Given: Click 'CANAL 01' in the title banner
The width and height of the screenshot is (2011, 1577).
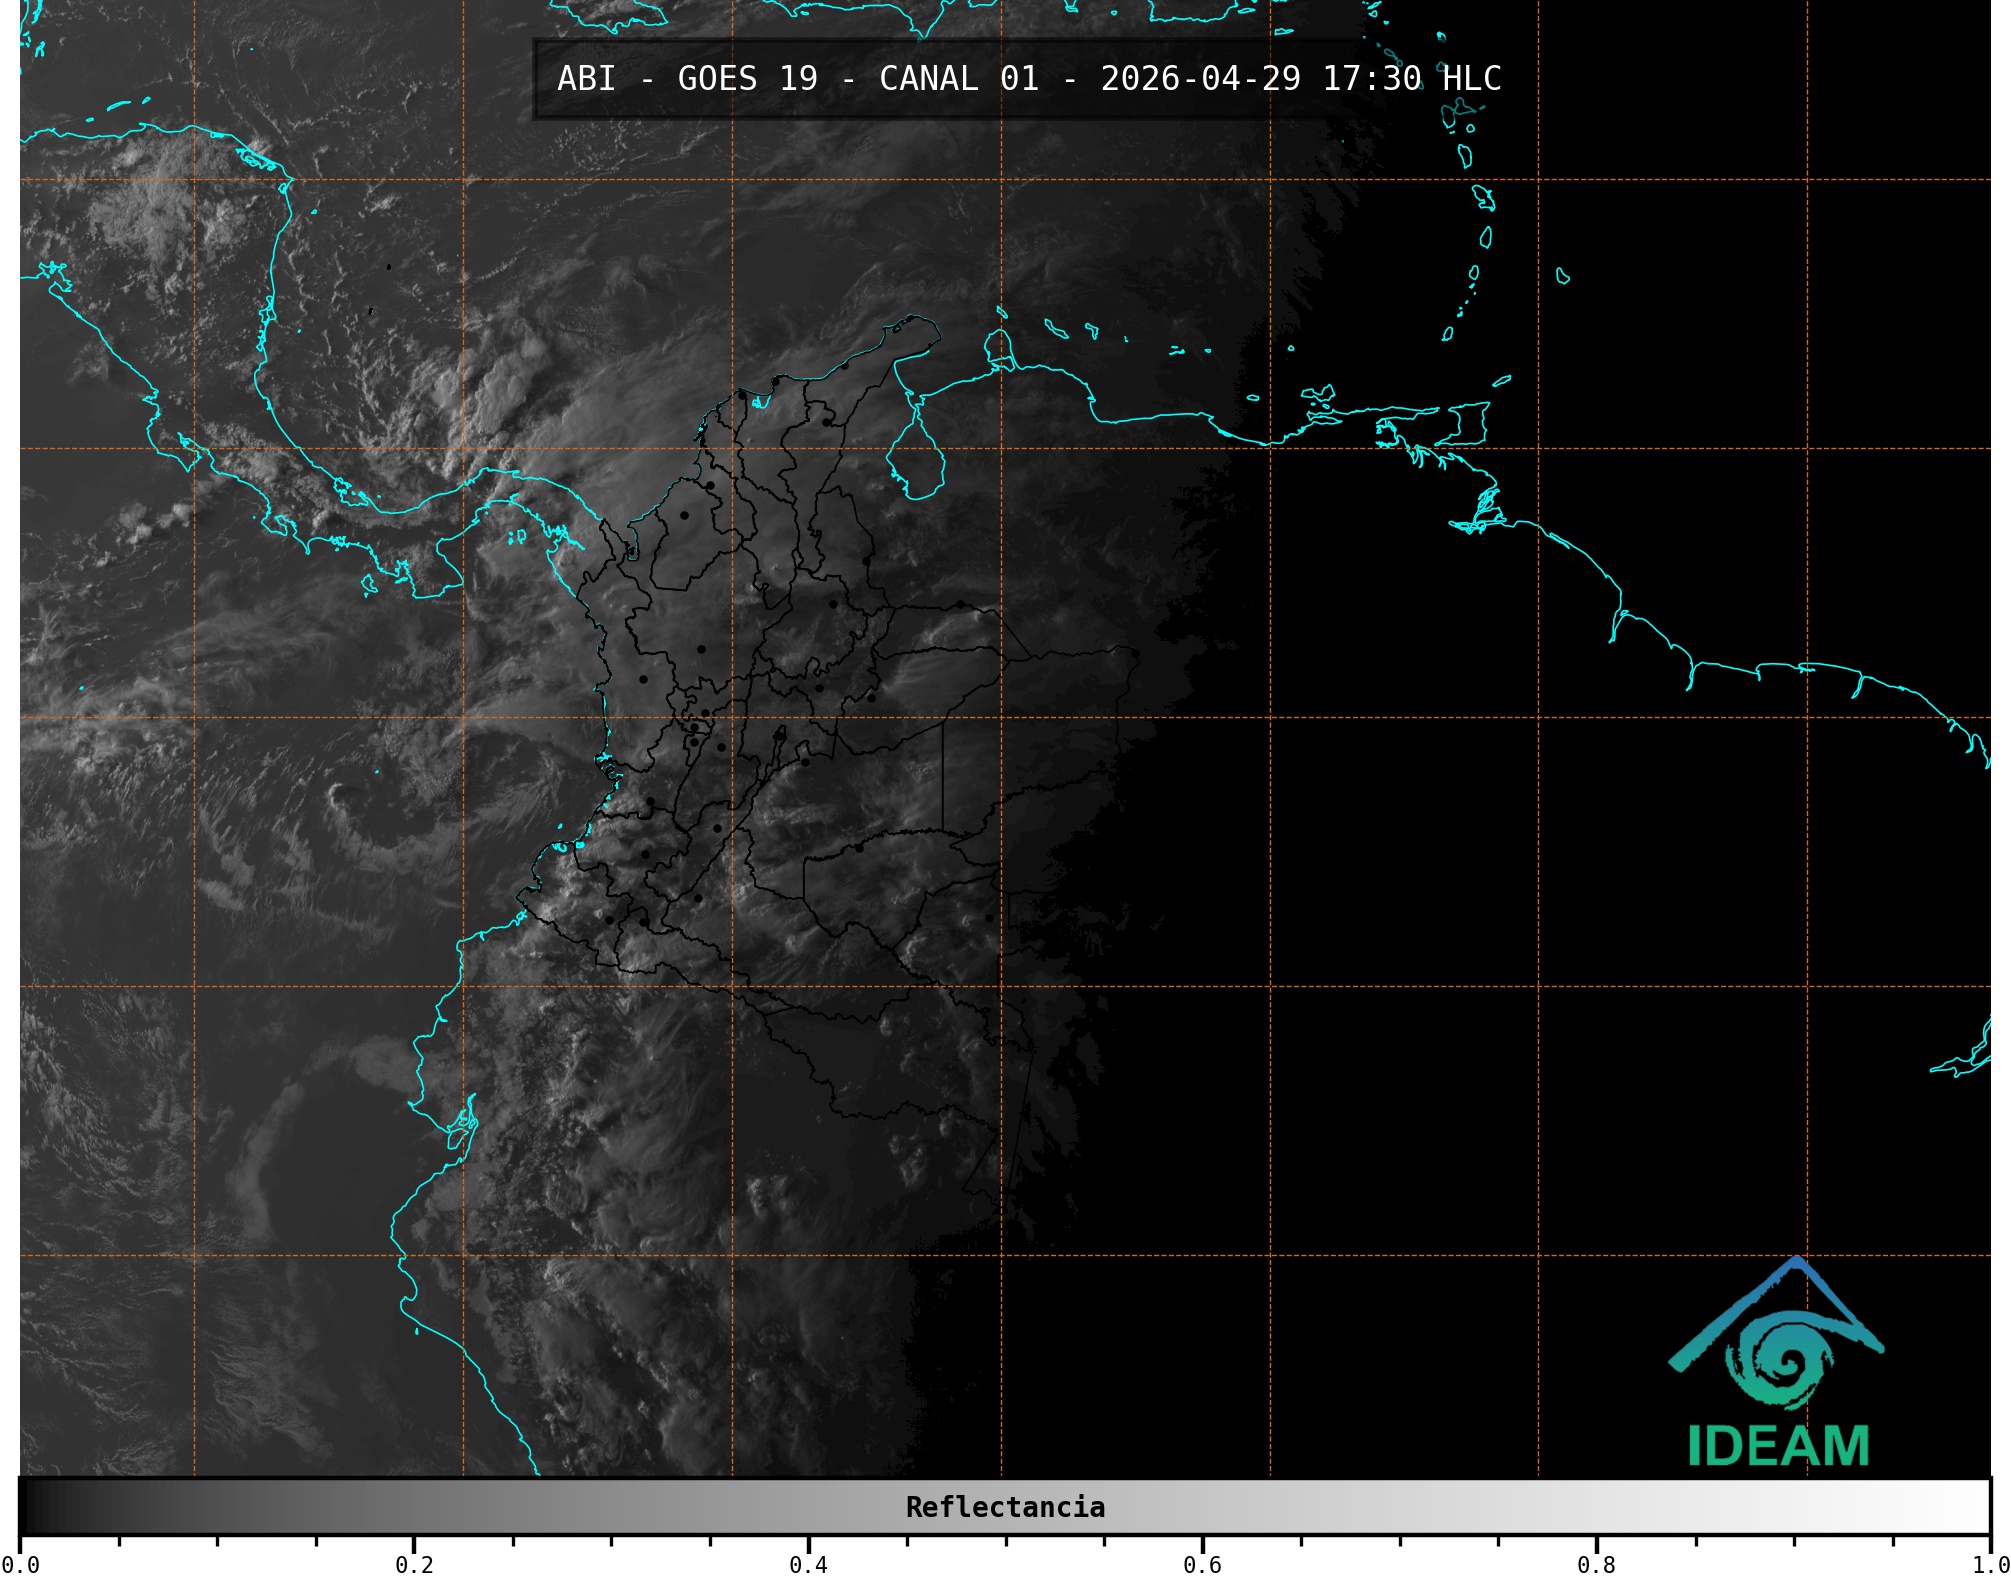Looking at the screenshot, I should [x=958, y=79].
